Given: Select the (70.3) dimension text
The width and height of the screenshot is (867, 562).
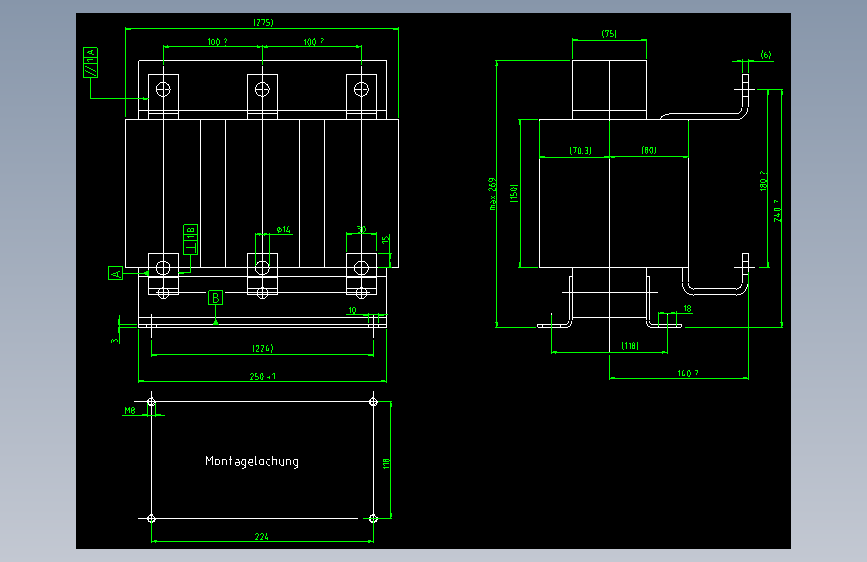Looking at the screenshot, I should click(580, 150).
